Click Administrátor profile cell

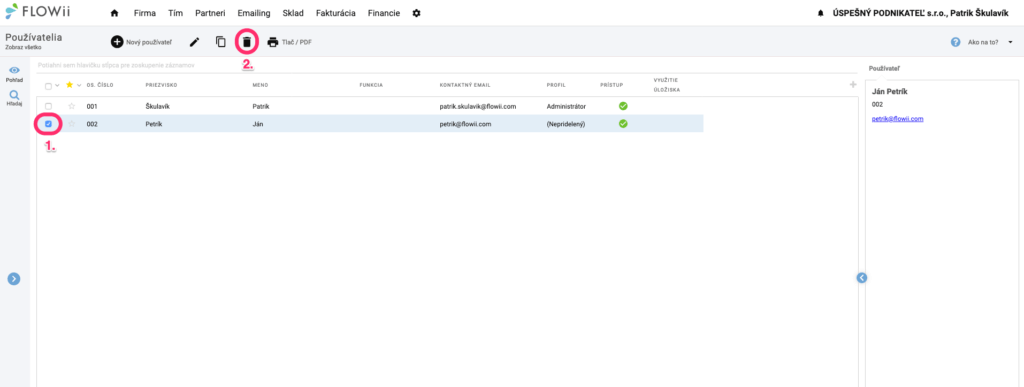pos(566,106)
